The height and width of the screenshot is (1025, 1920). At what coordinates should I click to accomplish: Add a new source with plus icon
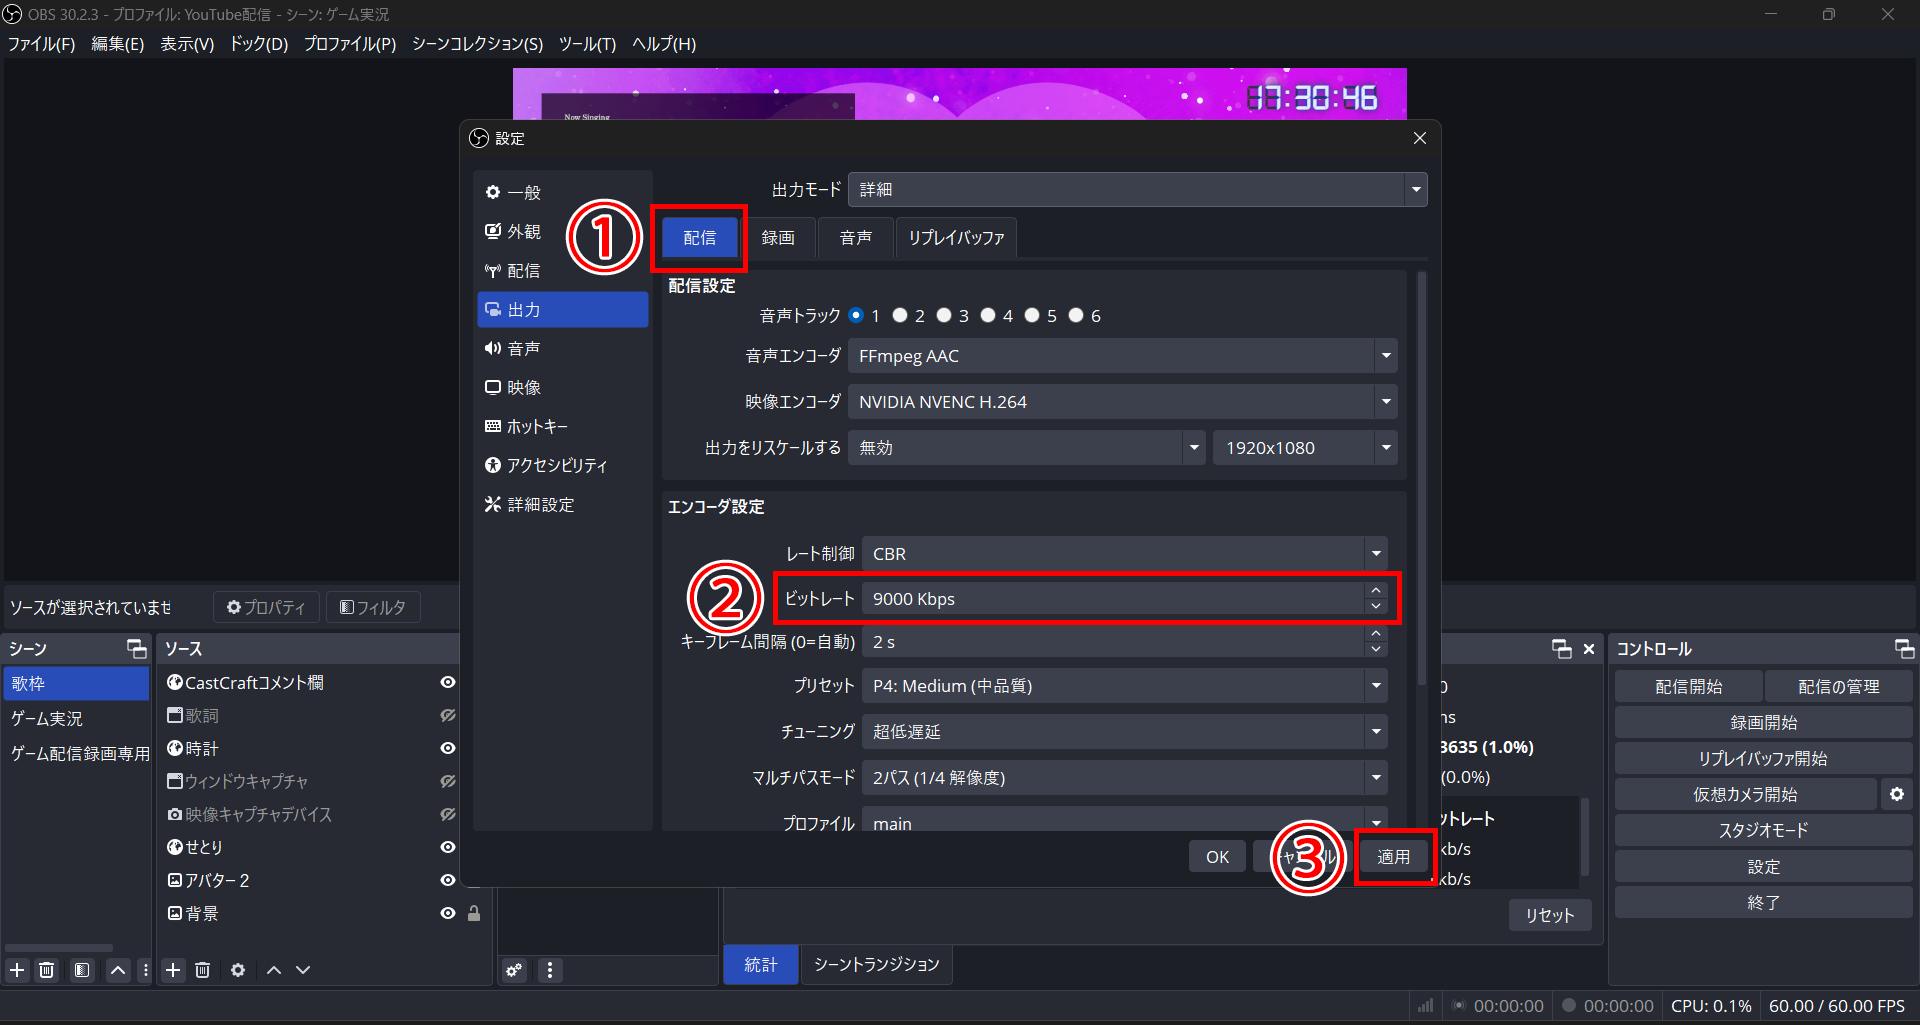173,970
